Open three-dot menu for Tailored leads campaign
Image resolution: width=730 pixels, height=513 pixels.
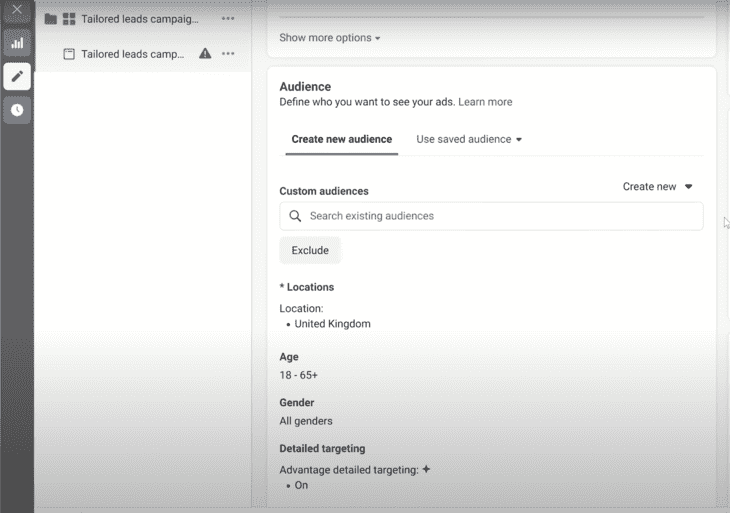[x=228, y=19]
